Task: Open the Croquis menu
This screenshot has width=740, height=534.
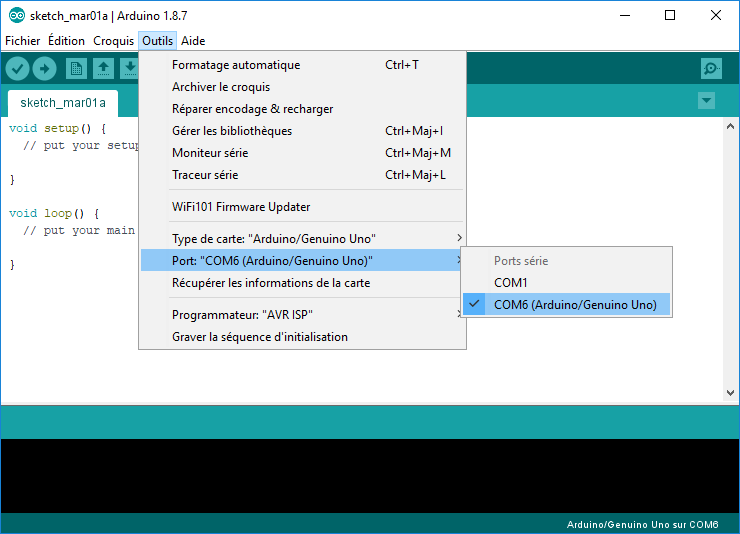Action: [113, 41]
